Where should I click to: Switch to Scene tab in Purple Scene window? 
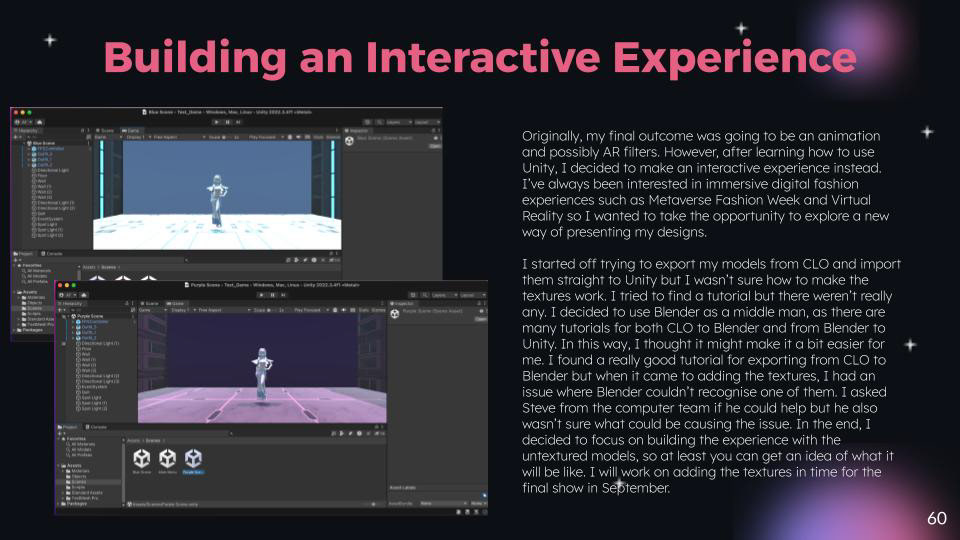(x=149, y=304)
